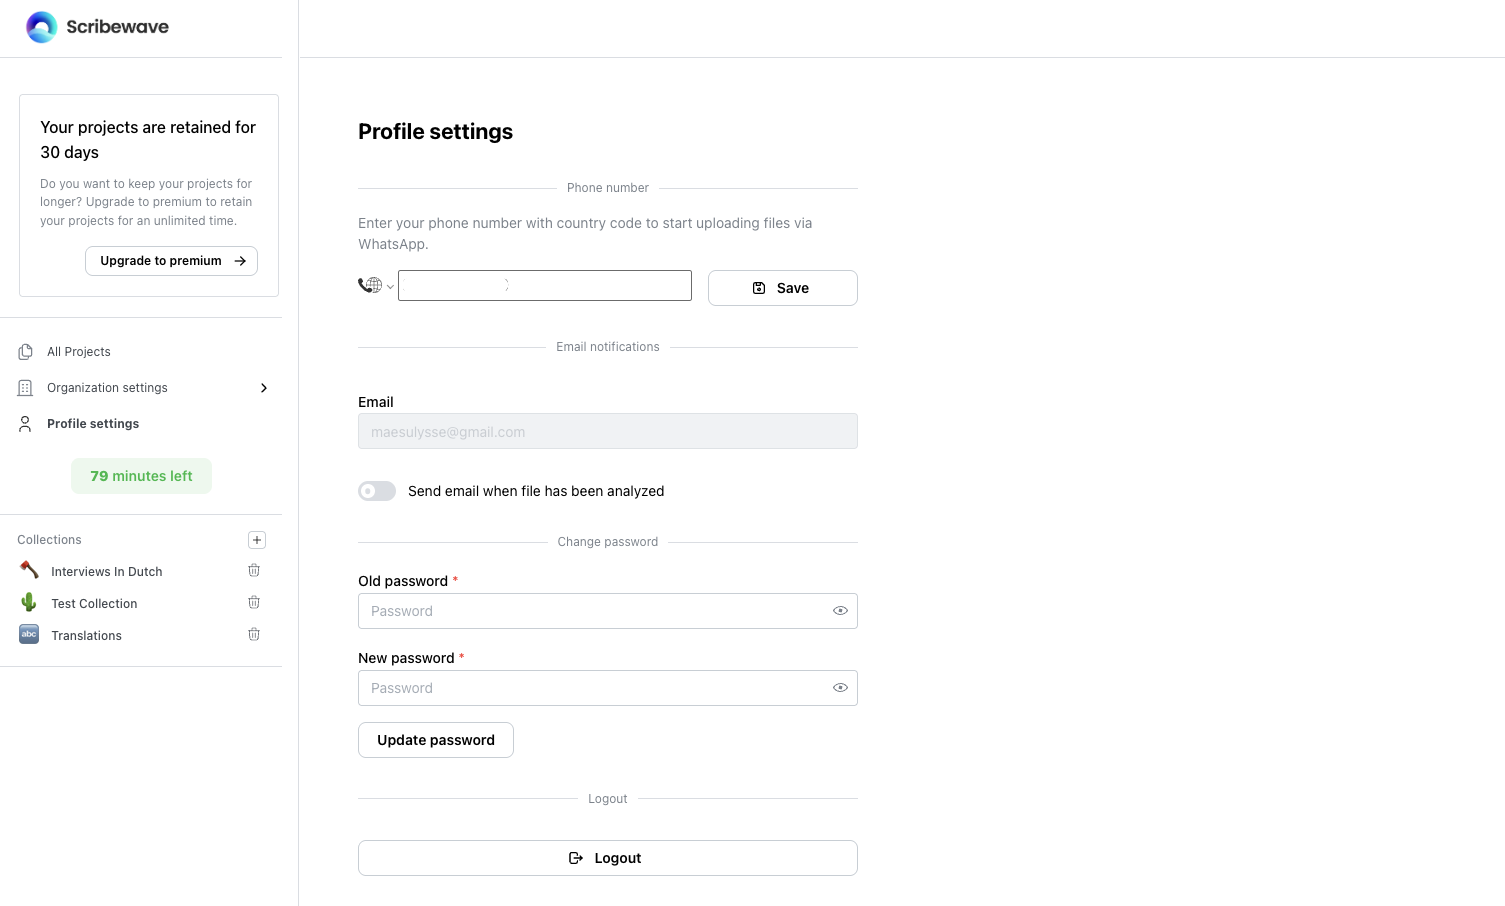Click the cactus icon of Test Collection

tap(29, 602)
